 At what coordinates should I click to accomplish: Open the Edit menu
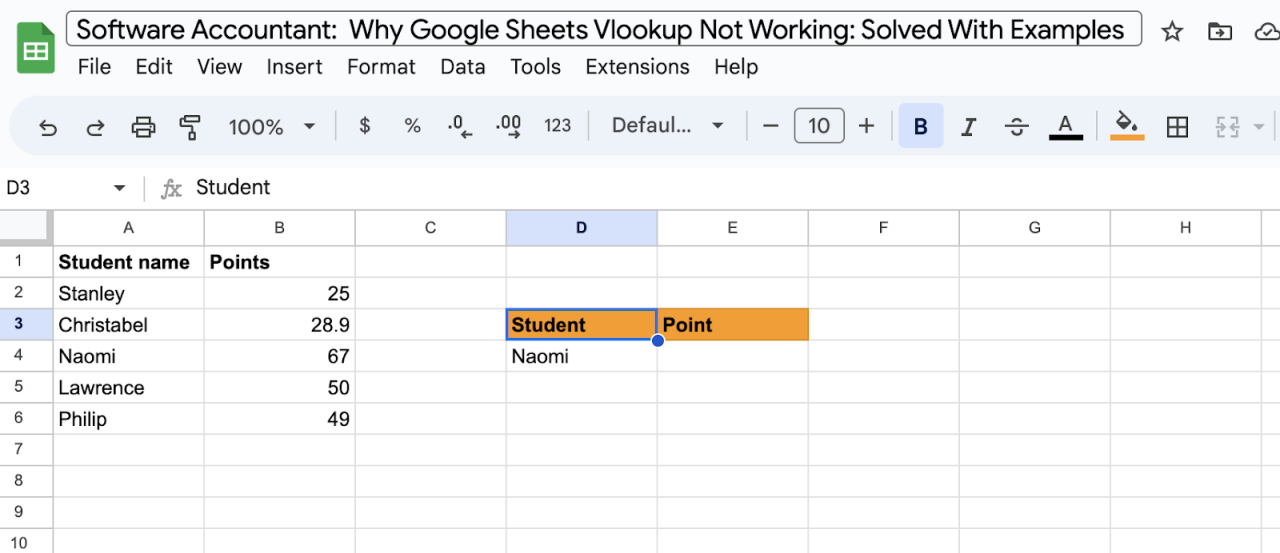pyautogui.click(x=154, y=67)
